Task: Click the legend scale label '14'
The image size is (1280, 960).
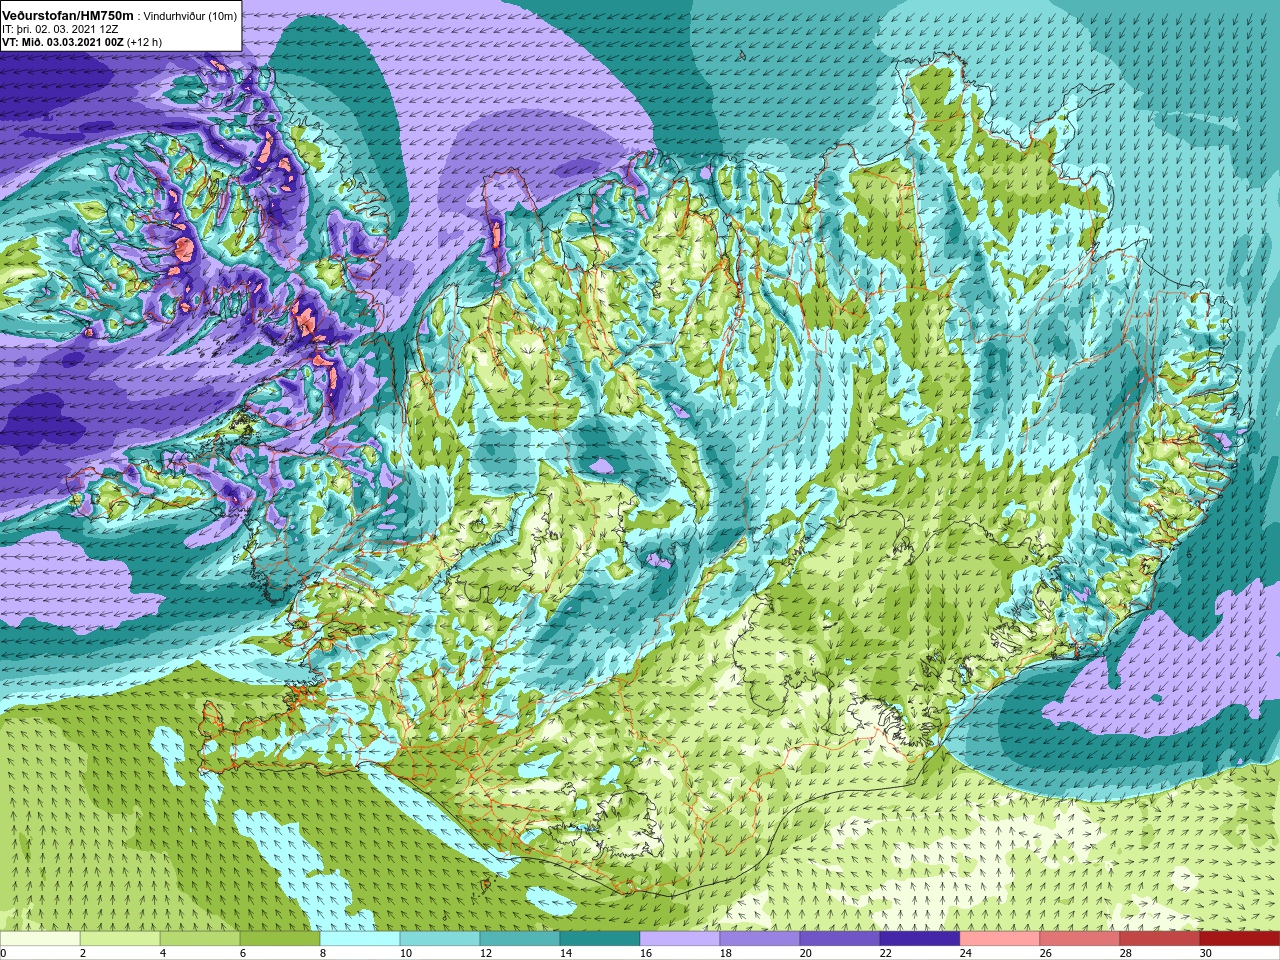Action: coord(566,953)
